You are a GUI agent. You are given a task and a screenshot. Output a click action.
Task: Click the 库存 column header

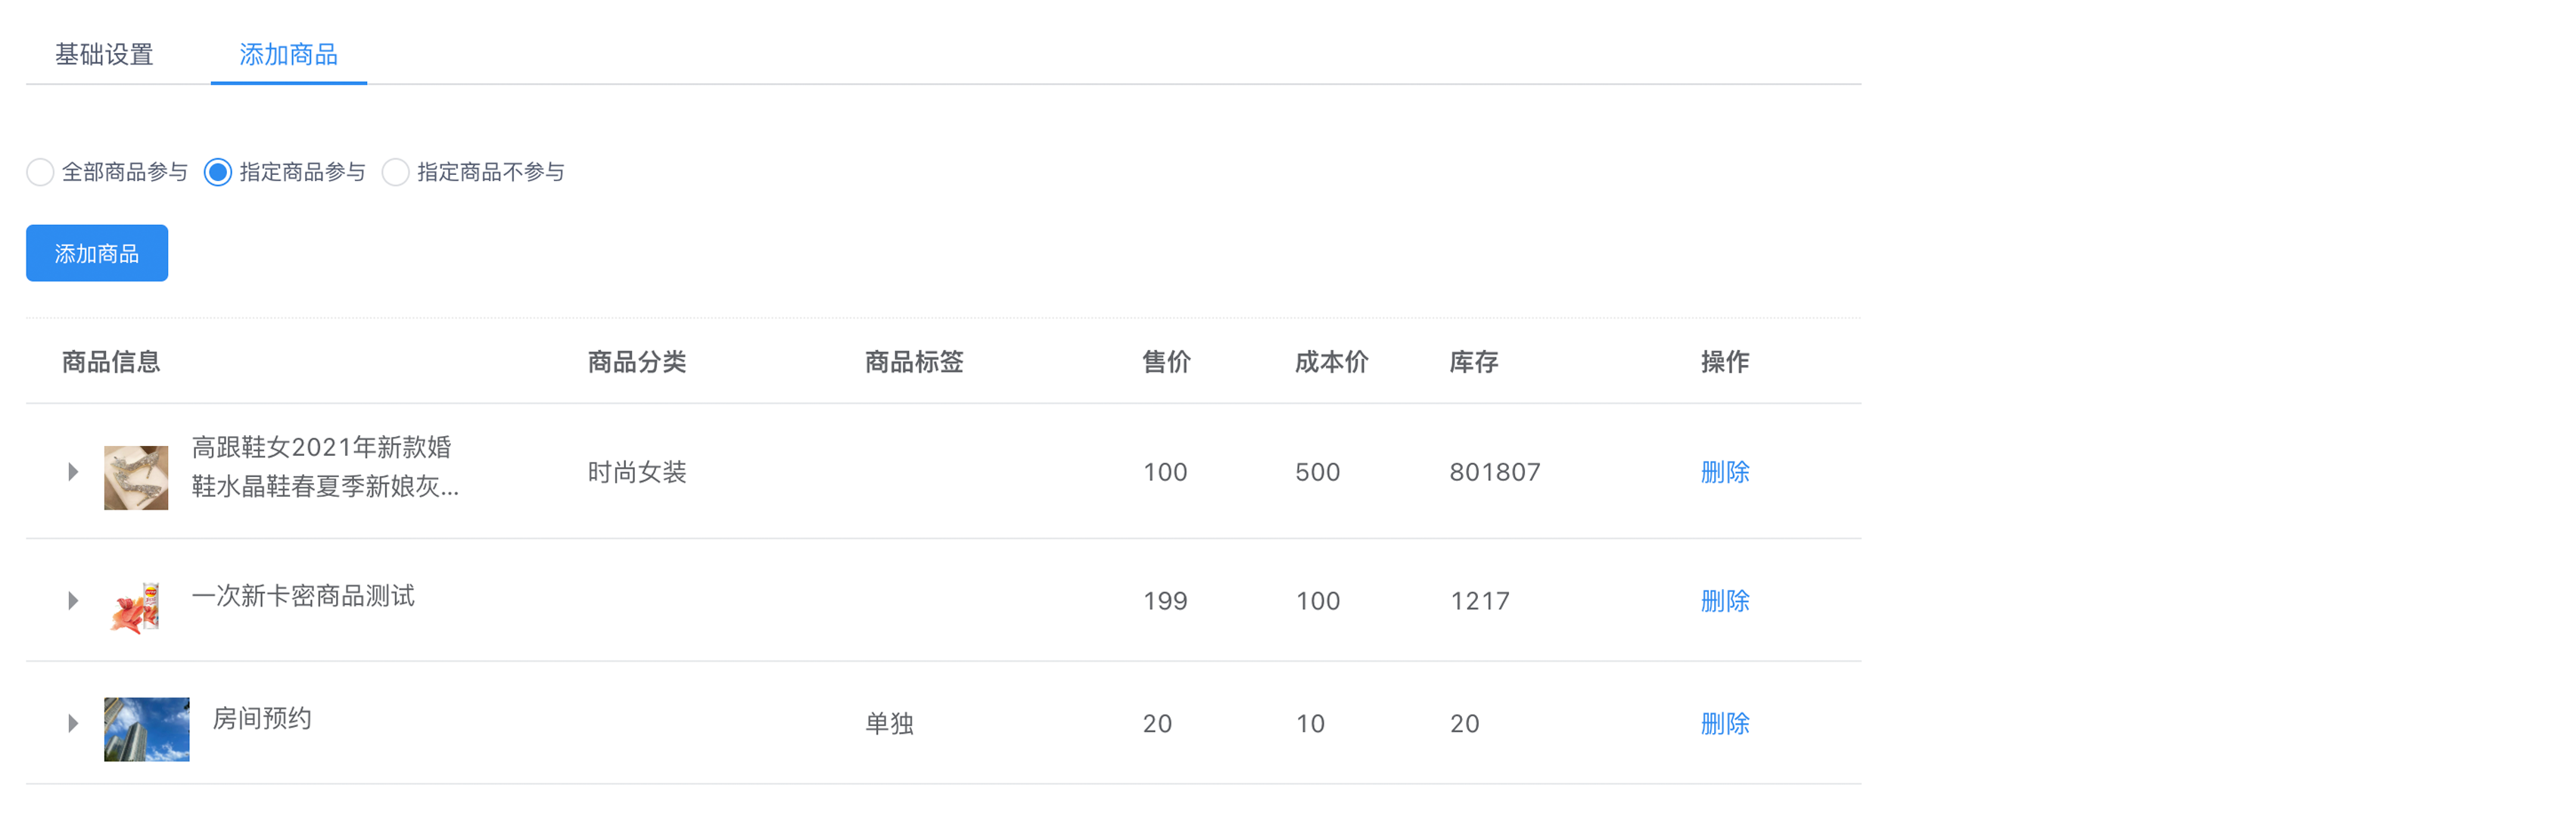(1473, 362)
